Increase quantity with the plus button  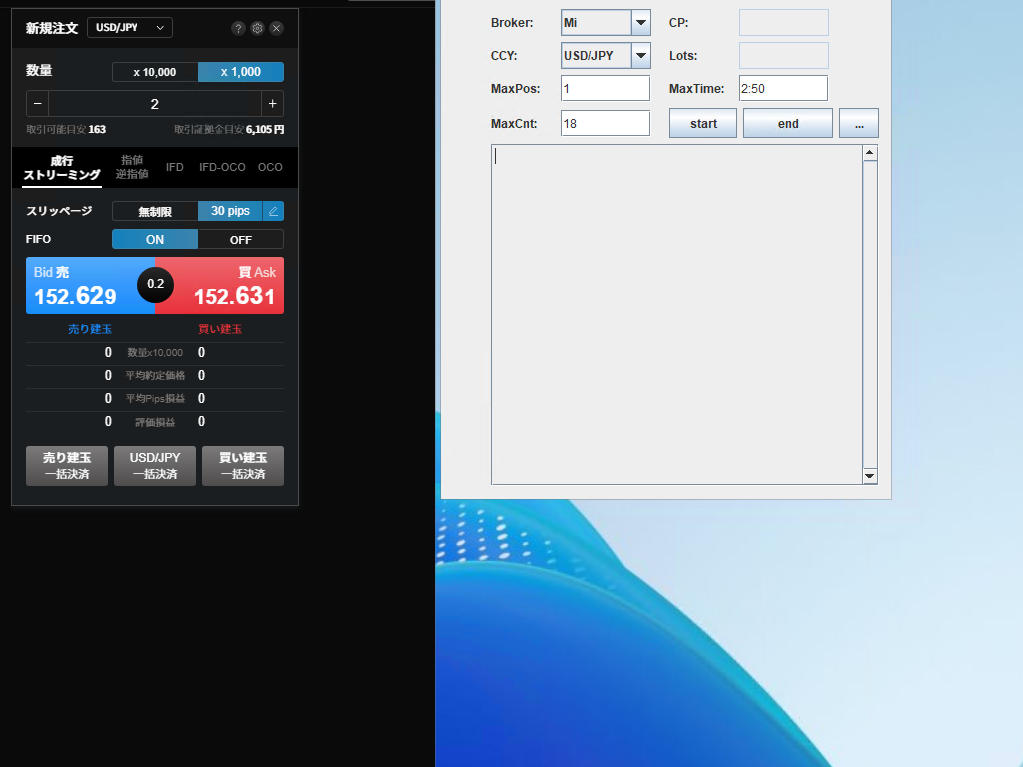click(x=272, y=104)
